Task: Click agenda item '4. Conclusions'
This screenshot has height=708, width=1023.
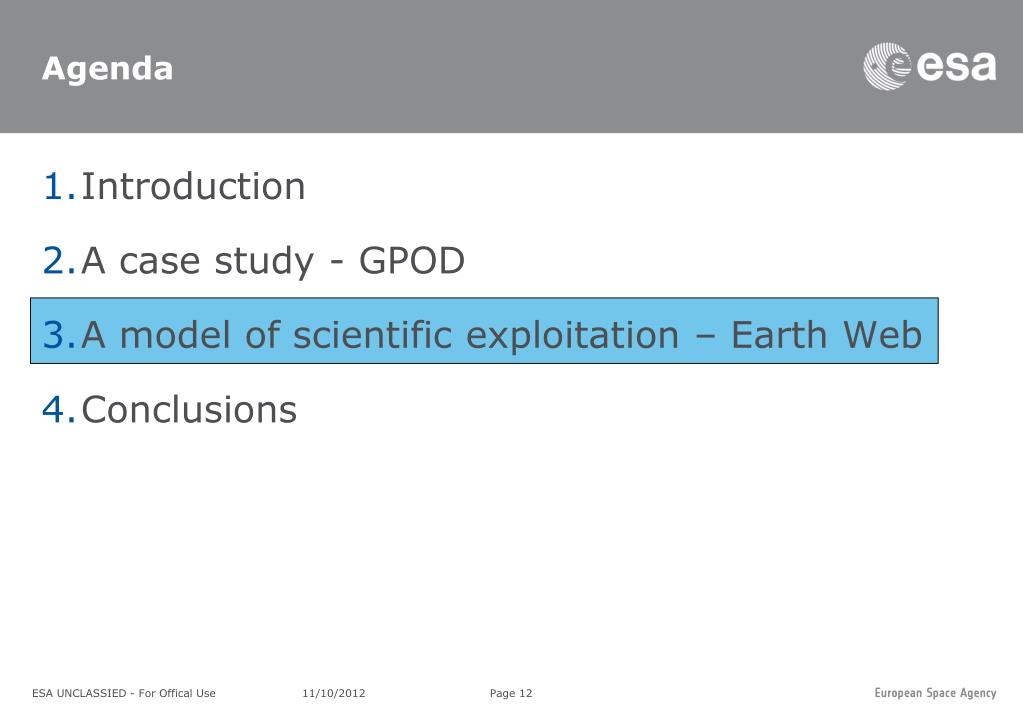Action: pyautogui.click(x=170, y=410)
